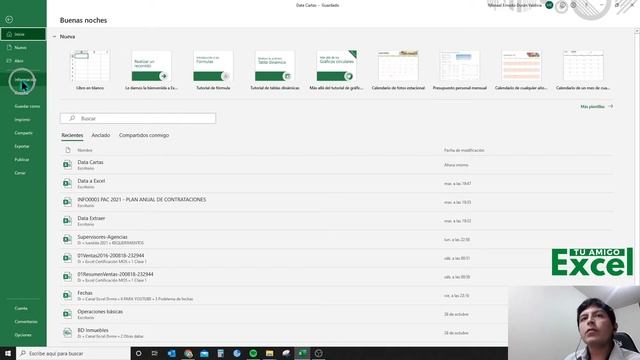Open 01ResumenVentas-200818-232944 file icon
Screen dimensions: 640x360
coord(67,277)
